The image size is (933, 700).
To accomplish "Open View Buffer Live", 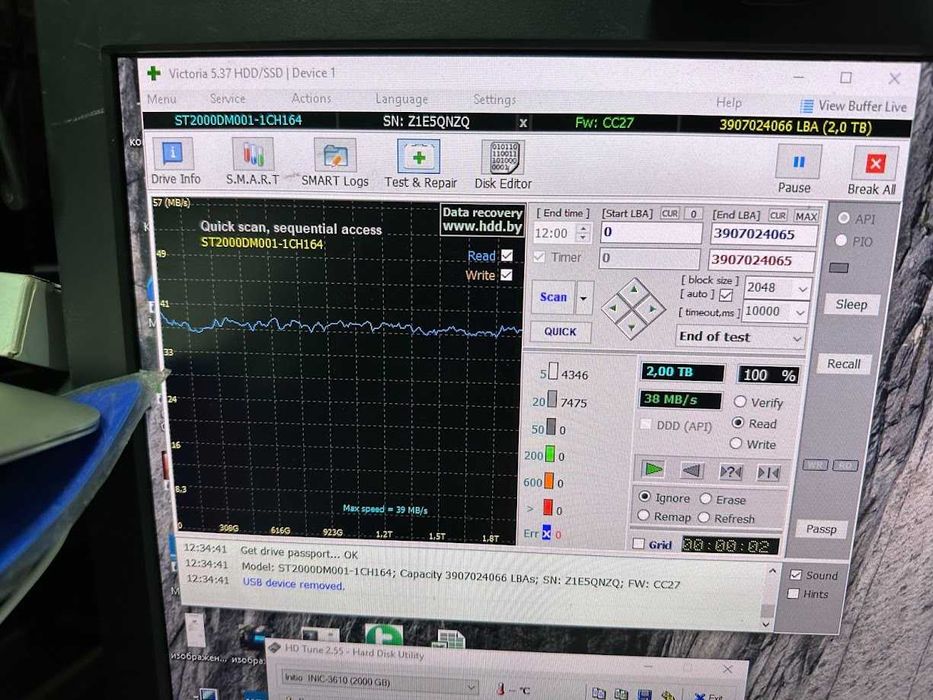I will [854, 107].
